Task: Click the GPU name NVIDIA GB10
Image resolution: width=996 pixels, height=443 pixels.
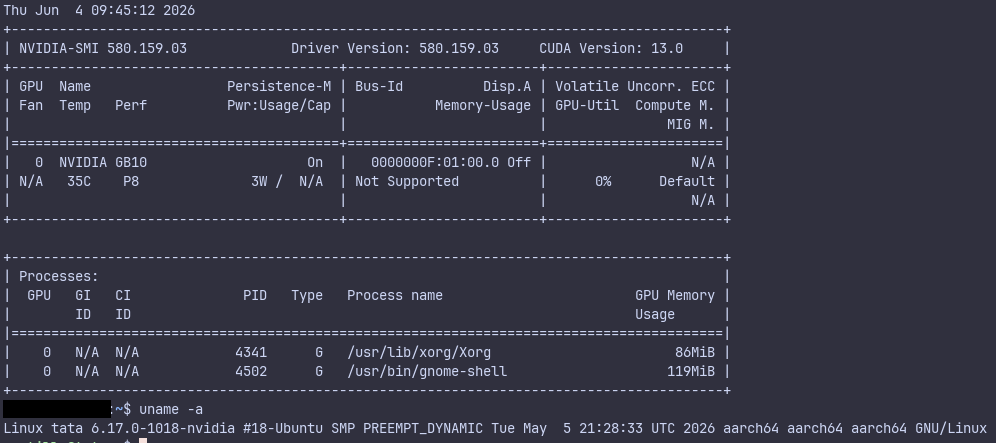Action: pyautogui.click(x=103, y=163)
